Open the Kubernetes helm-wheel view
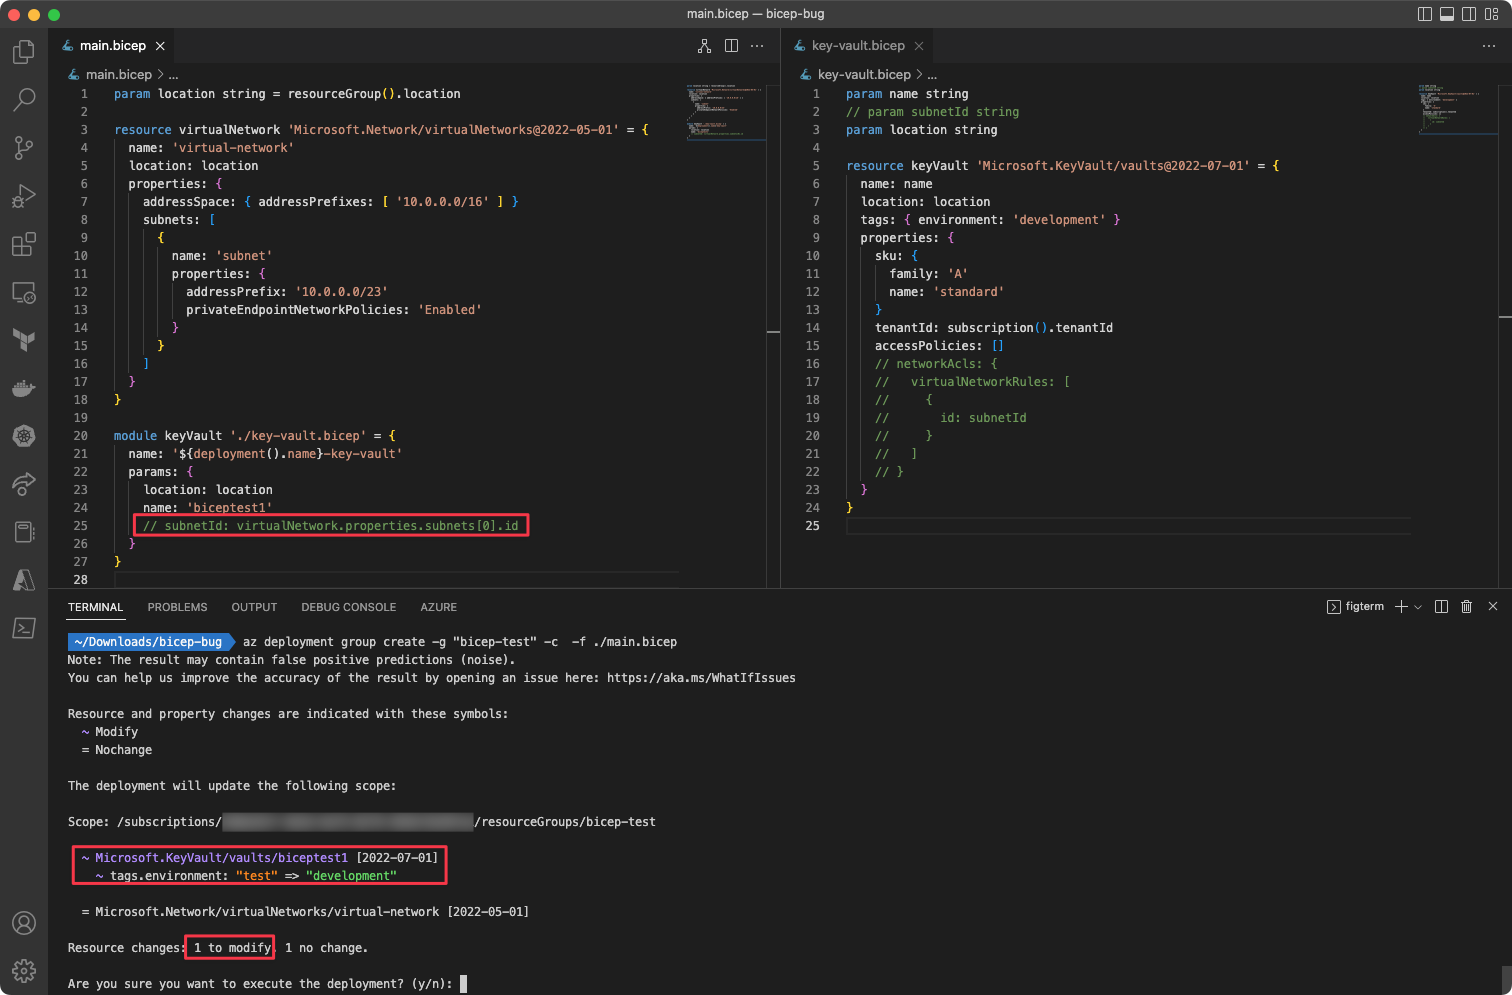Viewport: 1512px width, 995px height. point(24,436)
